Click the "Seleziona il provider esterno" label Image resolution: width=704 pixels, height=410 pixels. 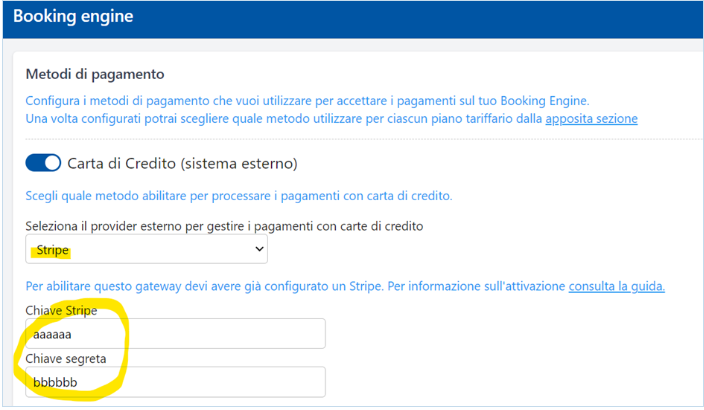click(x=224, y=226)
